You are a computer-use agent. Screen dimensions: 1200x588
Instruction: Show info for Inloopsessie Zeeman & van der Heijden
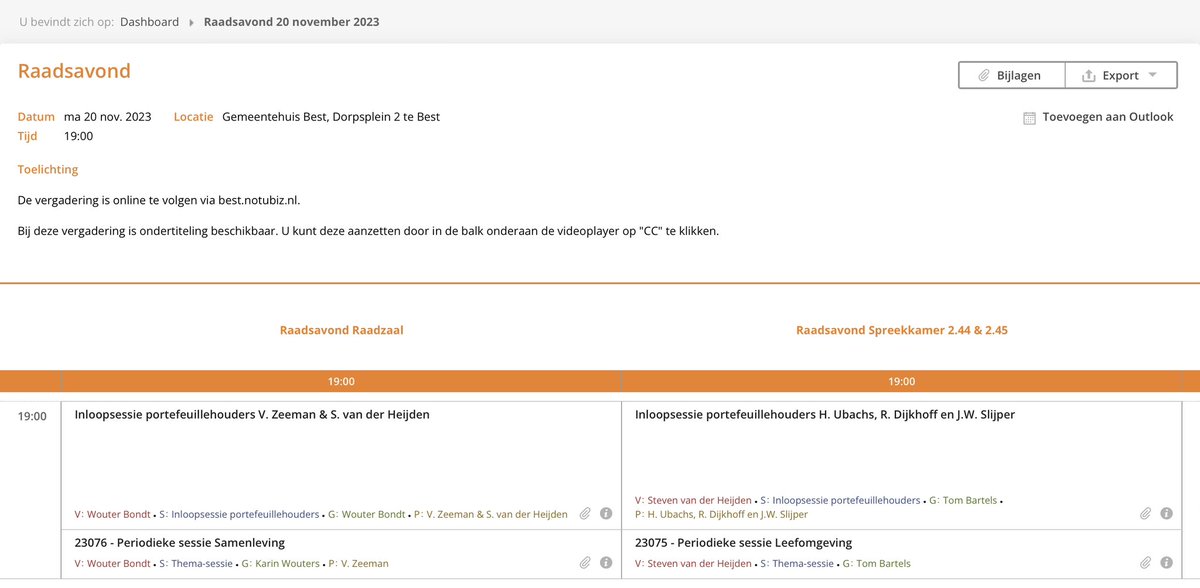[x=606, y=514]
